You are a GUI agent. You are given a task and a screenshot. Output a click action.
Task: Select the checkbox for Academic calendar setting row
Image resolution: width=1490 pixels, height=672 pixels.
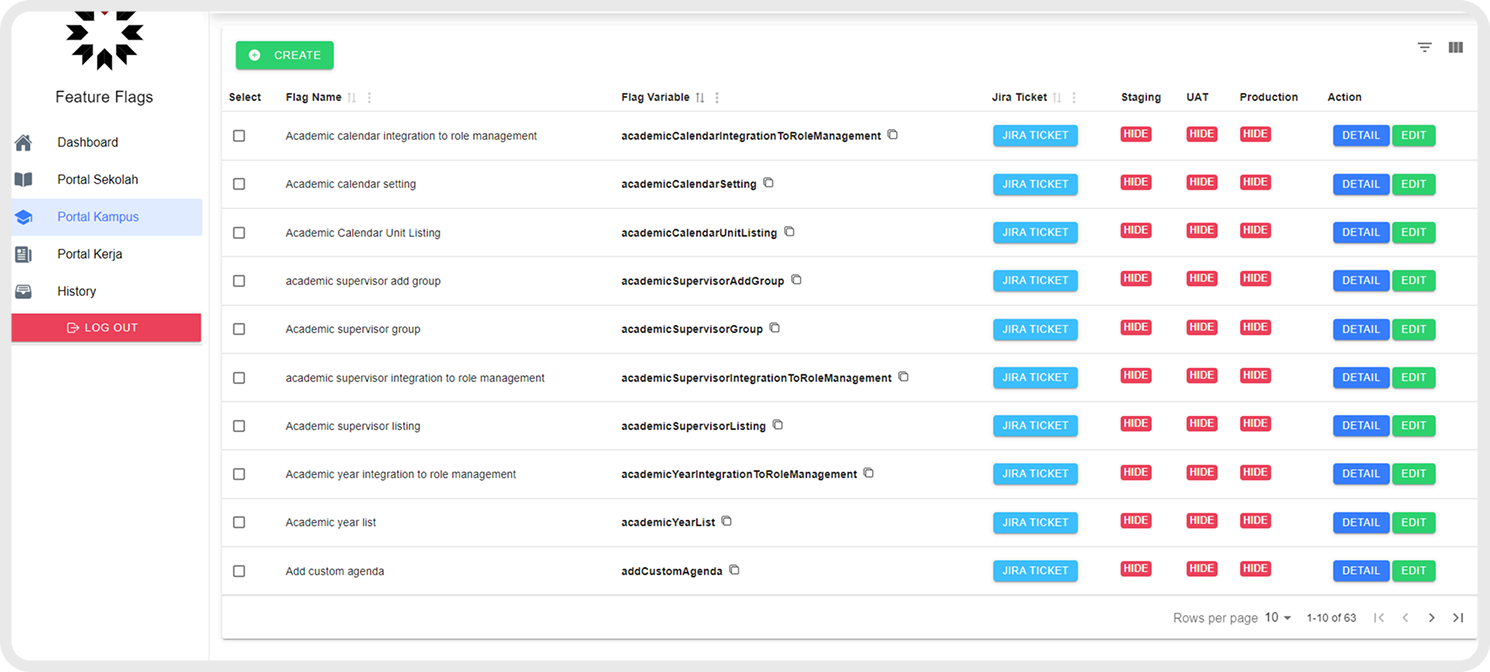click(x=239, y=184)
